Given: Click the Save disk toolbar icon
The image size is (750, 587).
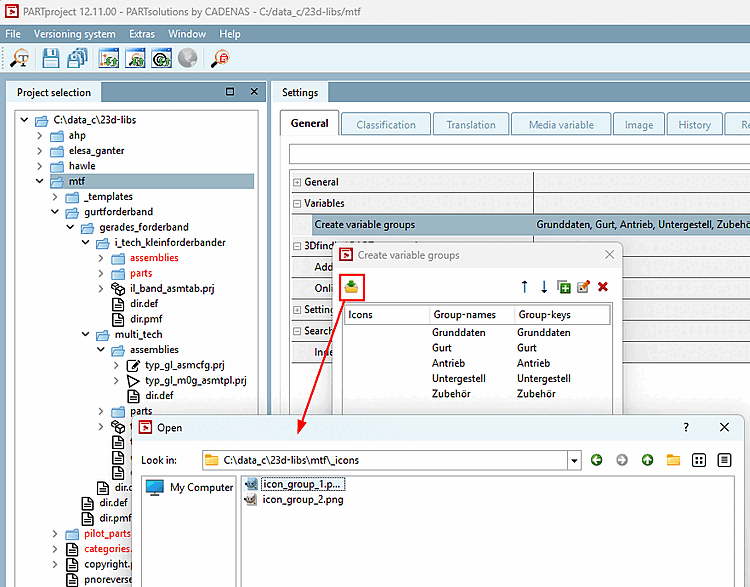Looking at the screenshot, I should point(51,58).
